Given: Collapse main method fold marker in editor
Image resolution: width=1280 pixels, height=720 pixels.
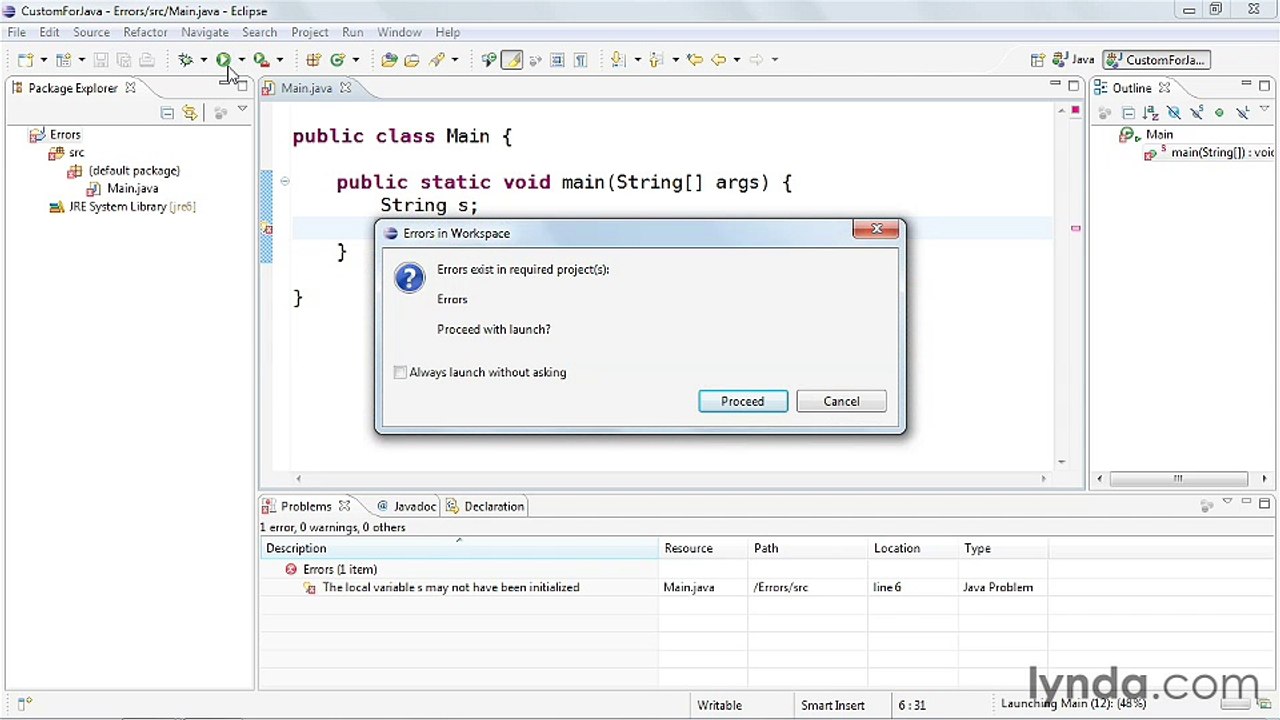Looking at the screenshot, I should [x=285, y=182].
